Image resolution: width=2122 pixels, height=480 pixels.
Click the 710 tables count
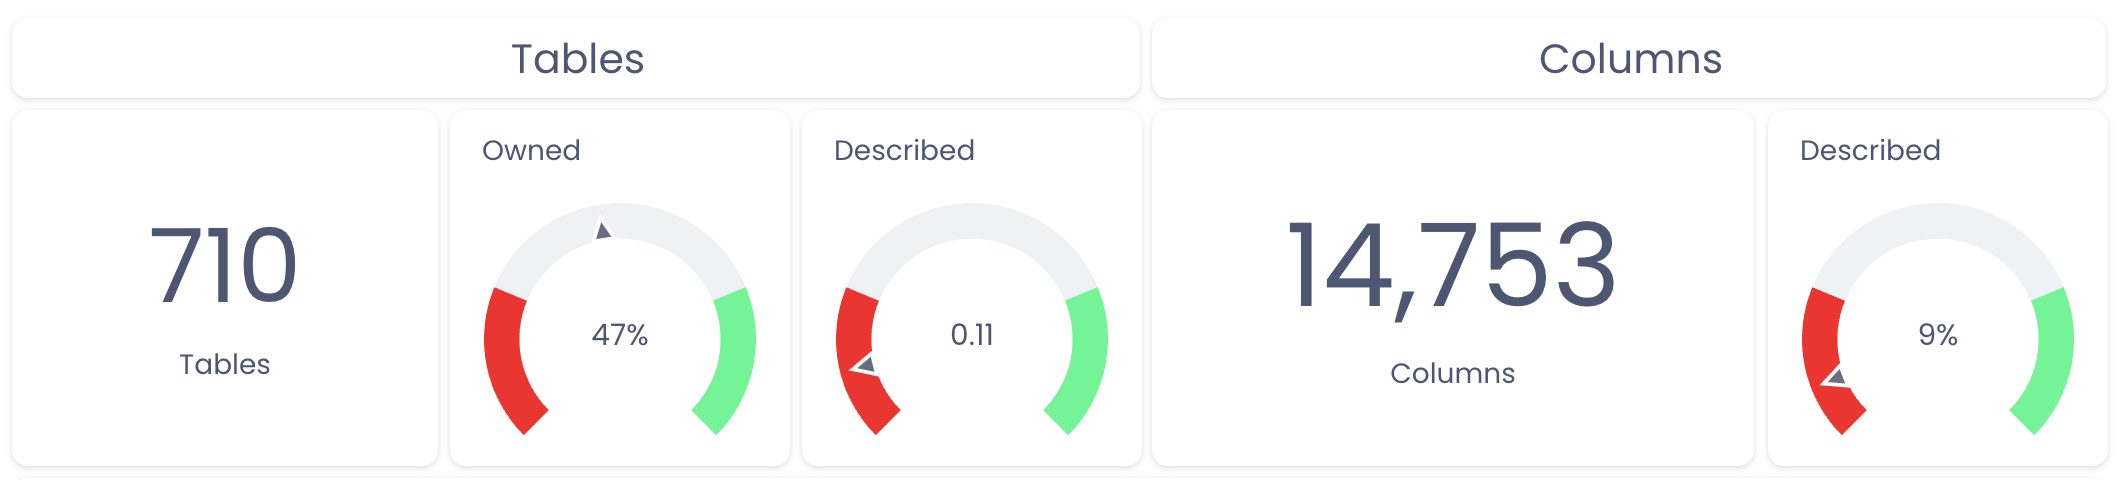click(224, 266)
